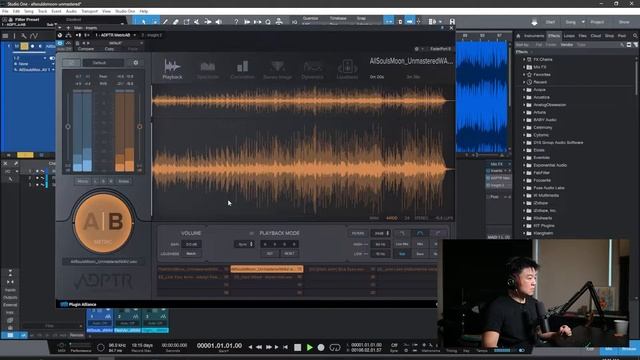The width and height of the screenshot is (640, 360).
Task: Open browser Home icon
Action: point(518,36)
